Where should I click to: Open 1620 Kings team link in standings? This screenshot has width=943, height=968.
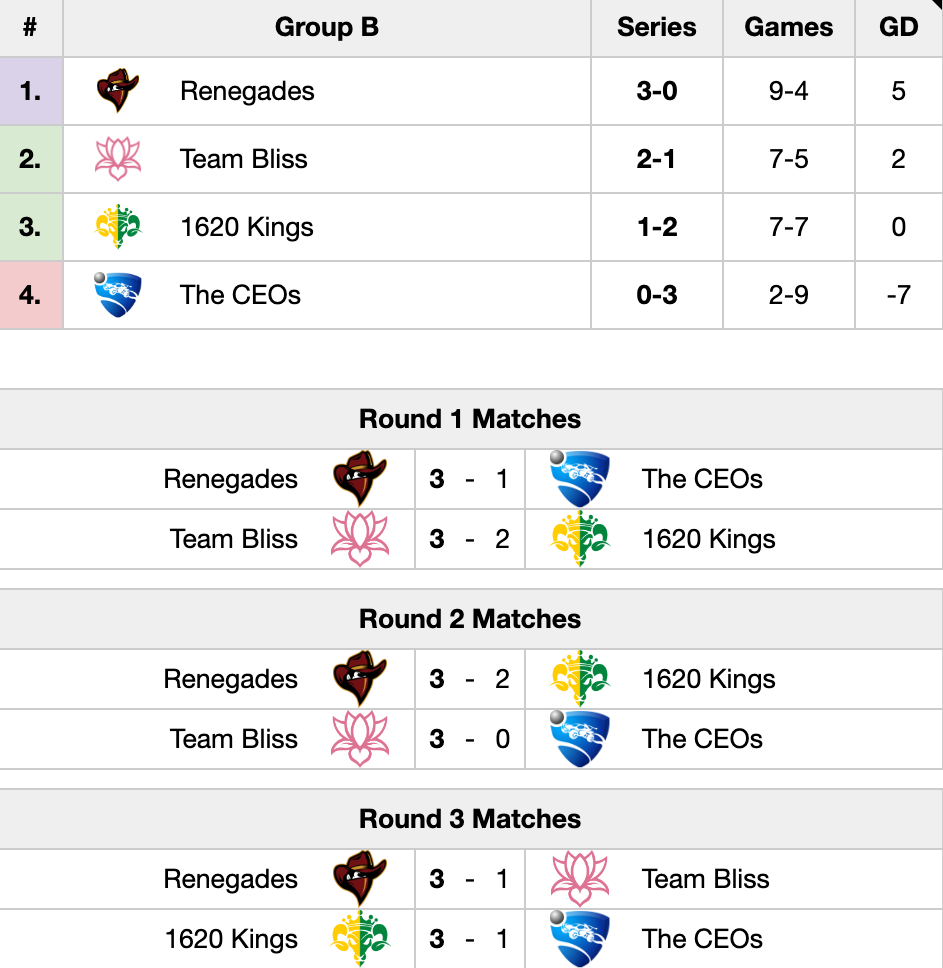click(x=246, y=227)
